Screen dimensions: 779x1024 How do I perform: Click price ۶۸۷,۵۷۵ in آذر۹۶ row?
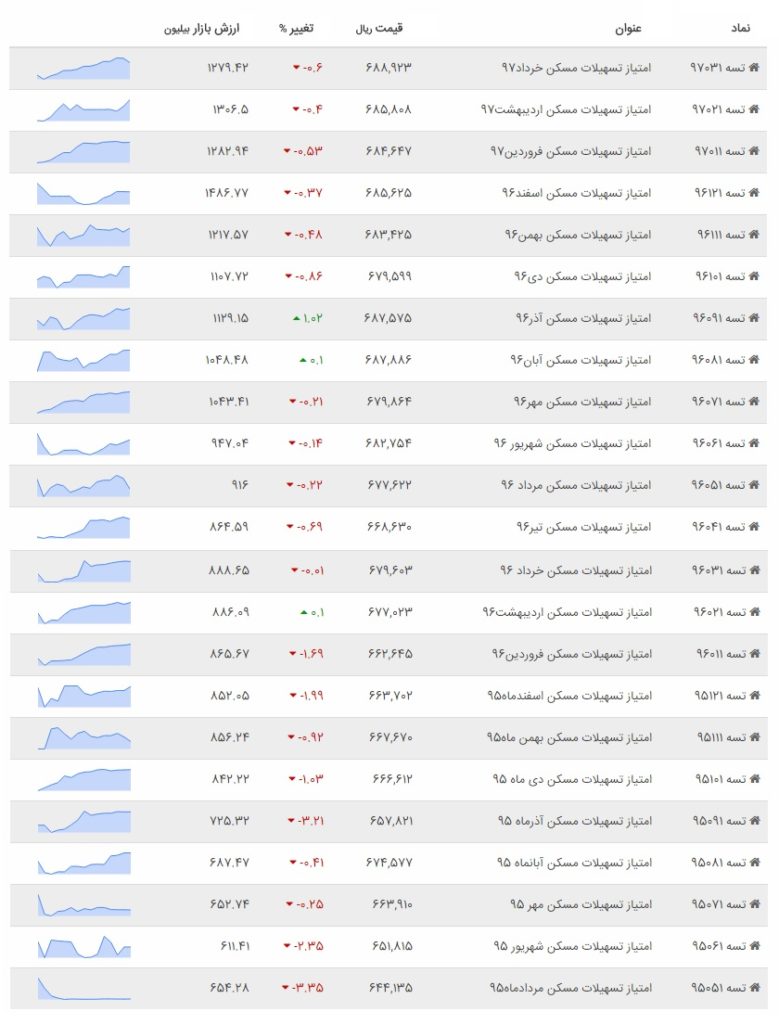coord(388,319)
